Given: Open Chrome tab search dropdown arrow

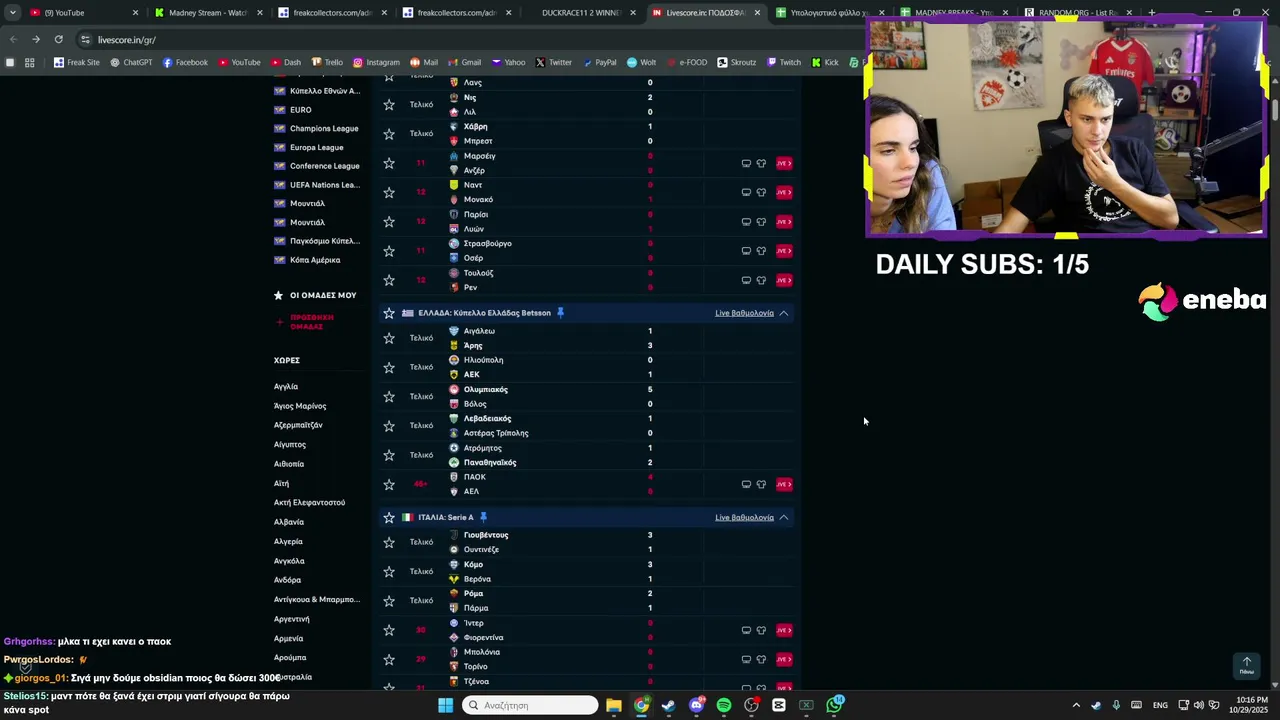Looking at the screenshot, I should pyautogui.click(x=12, y=13).
